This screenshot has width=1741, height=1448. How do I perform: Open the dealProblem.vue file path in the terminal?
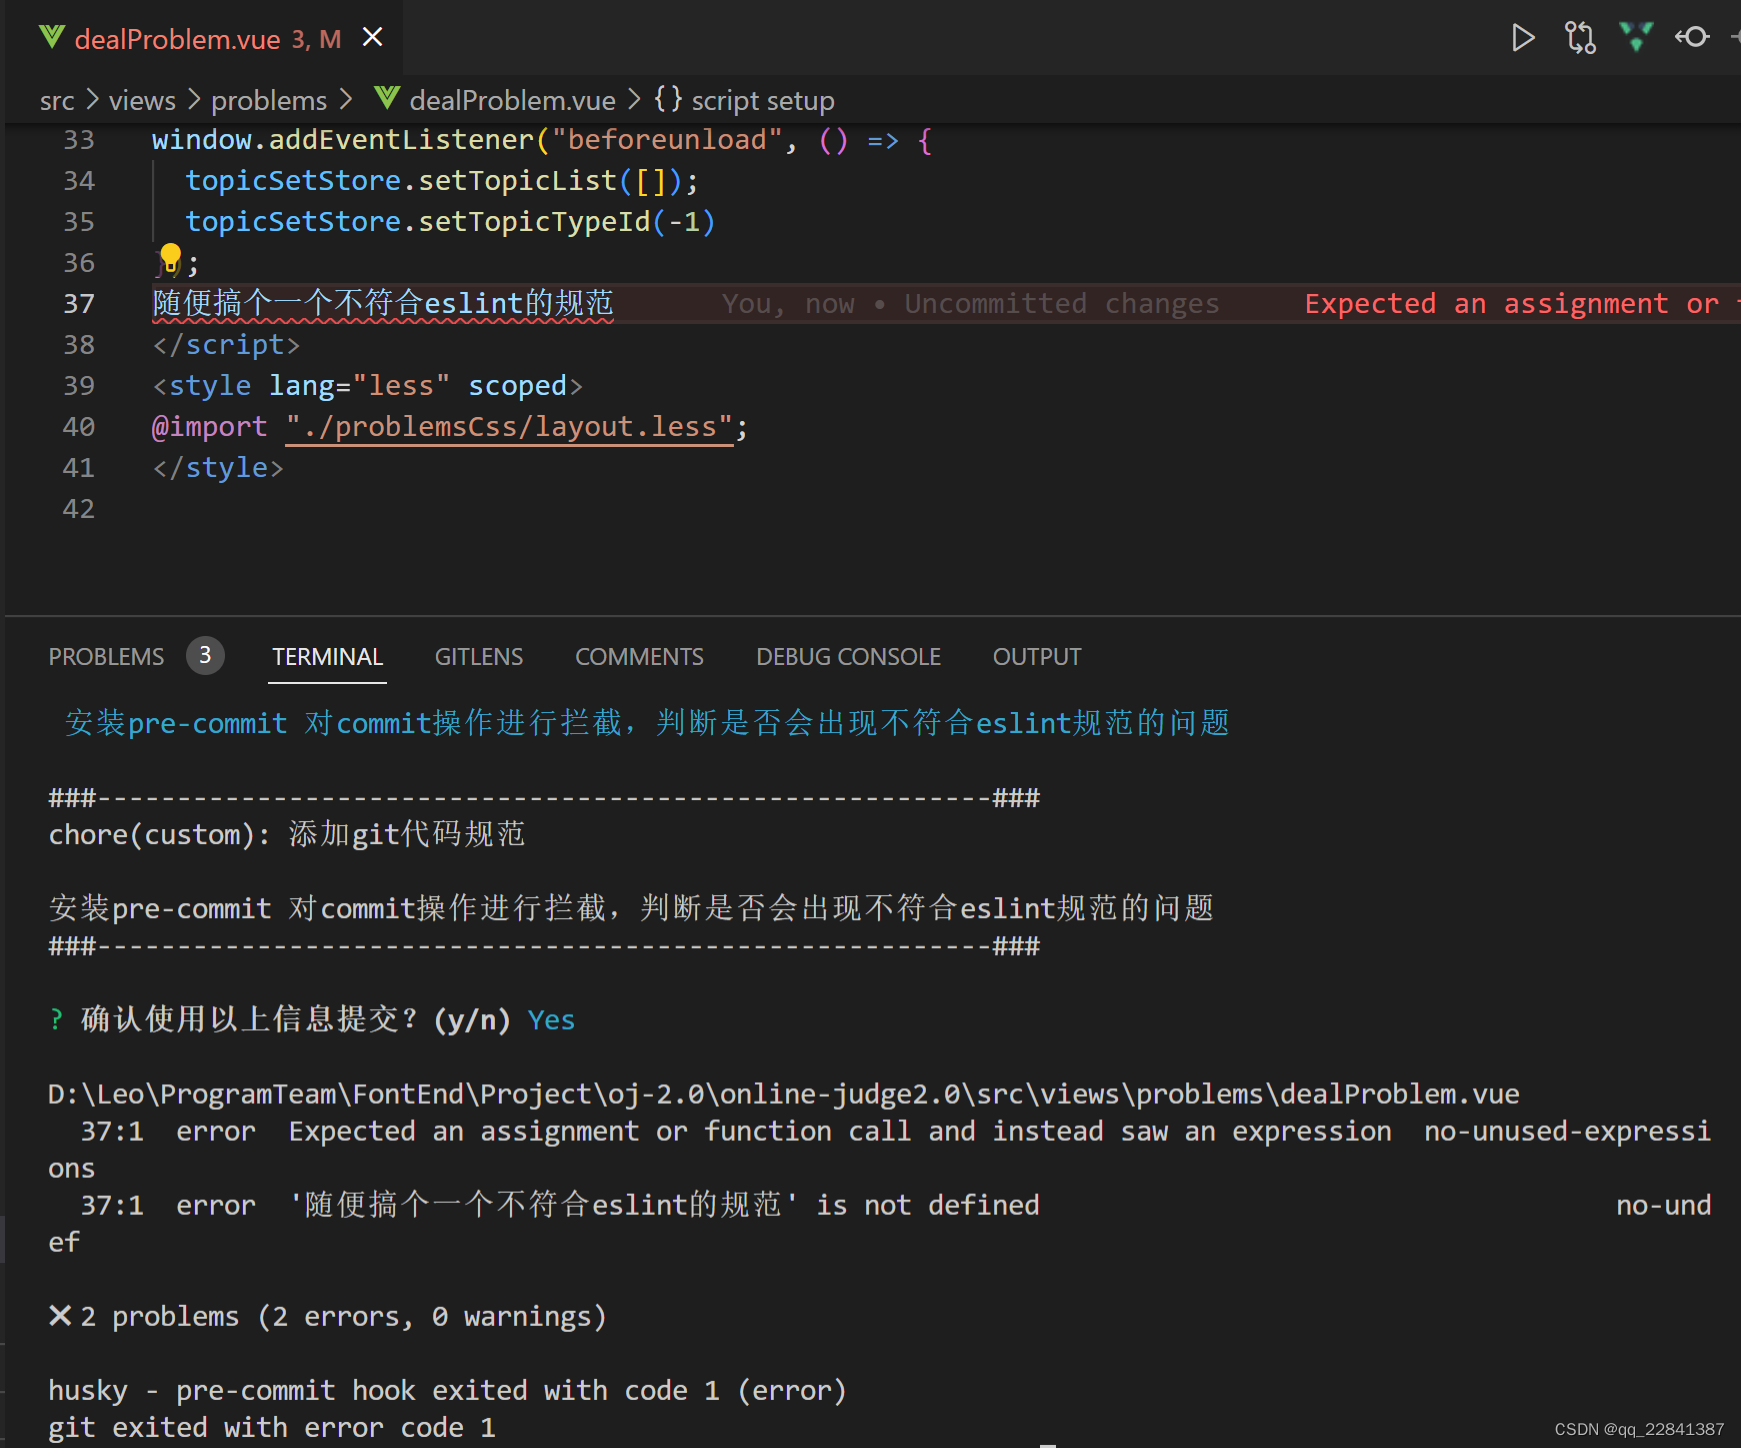[x=783, y=1094]
